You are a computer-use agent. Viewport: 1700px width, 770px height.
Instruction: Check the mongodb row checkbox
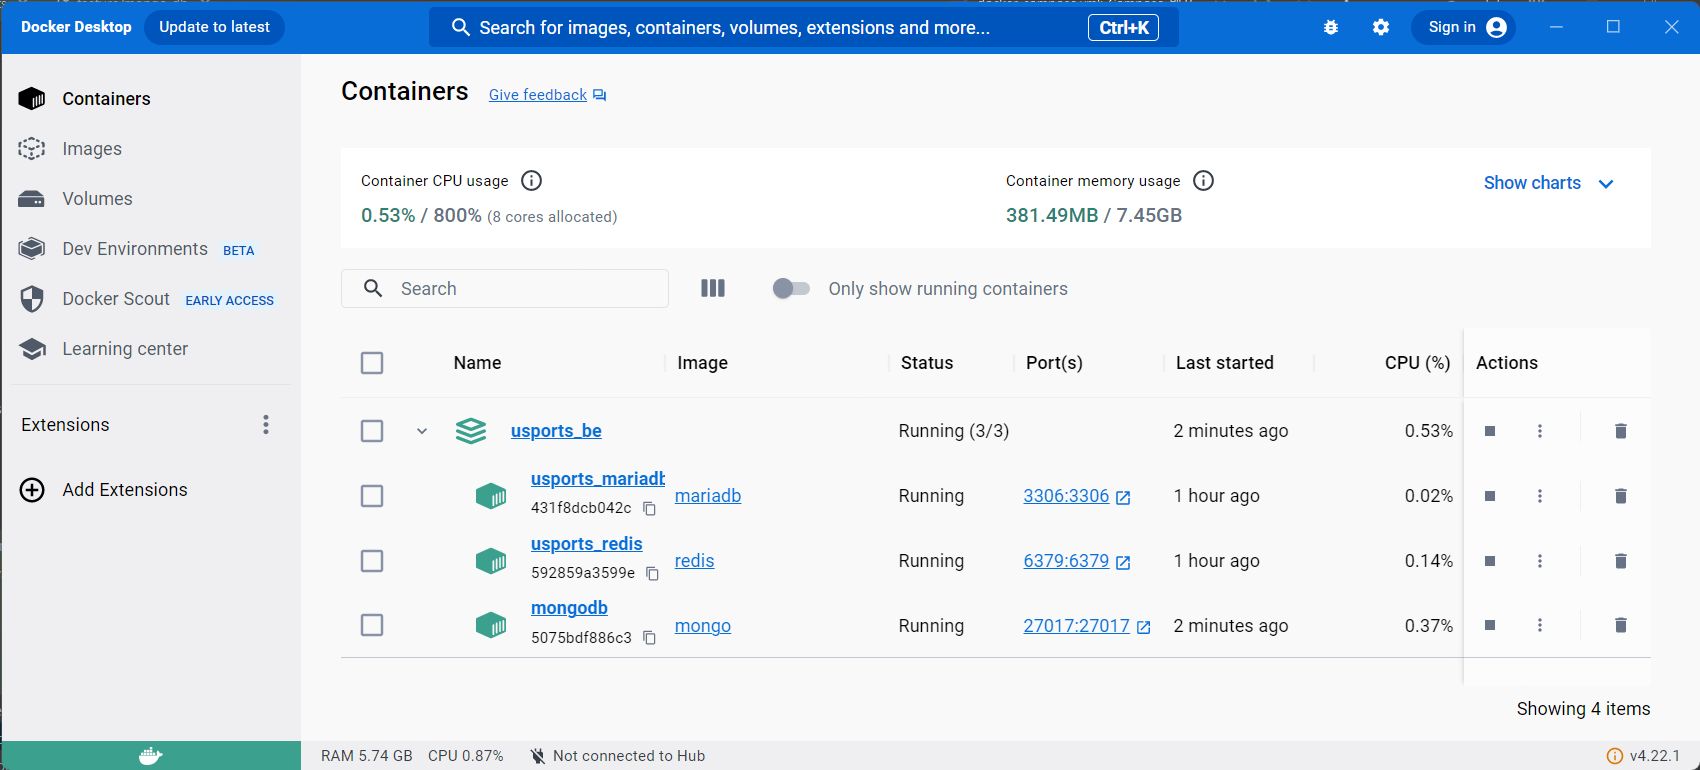pos(372,625)
